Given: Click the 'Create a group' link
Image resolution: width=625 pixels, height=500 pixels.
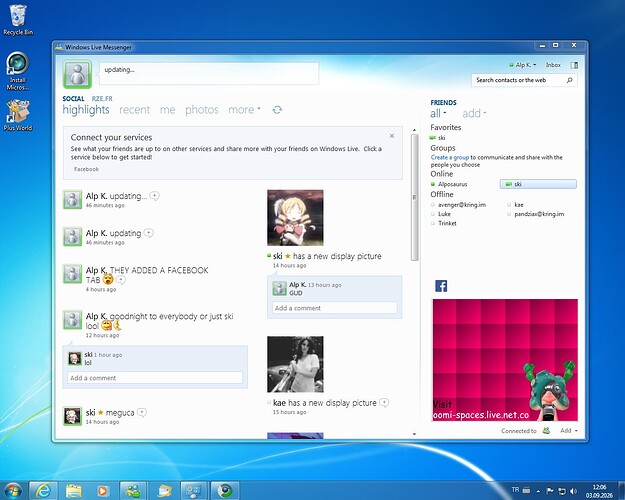Looking at the screenshot, I should click(450, 157).
